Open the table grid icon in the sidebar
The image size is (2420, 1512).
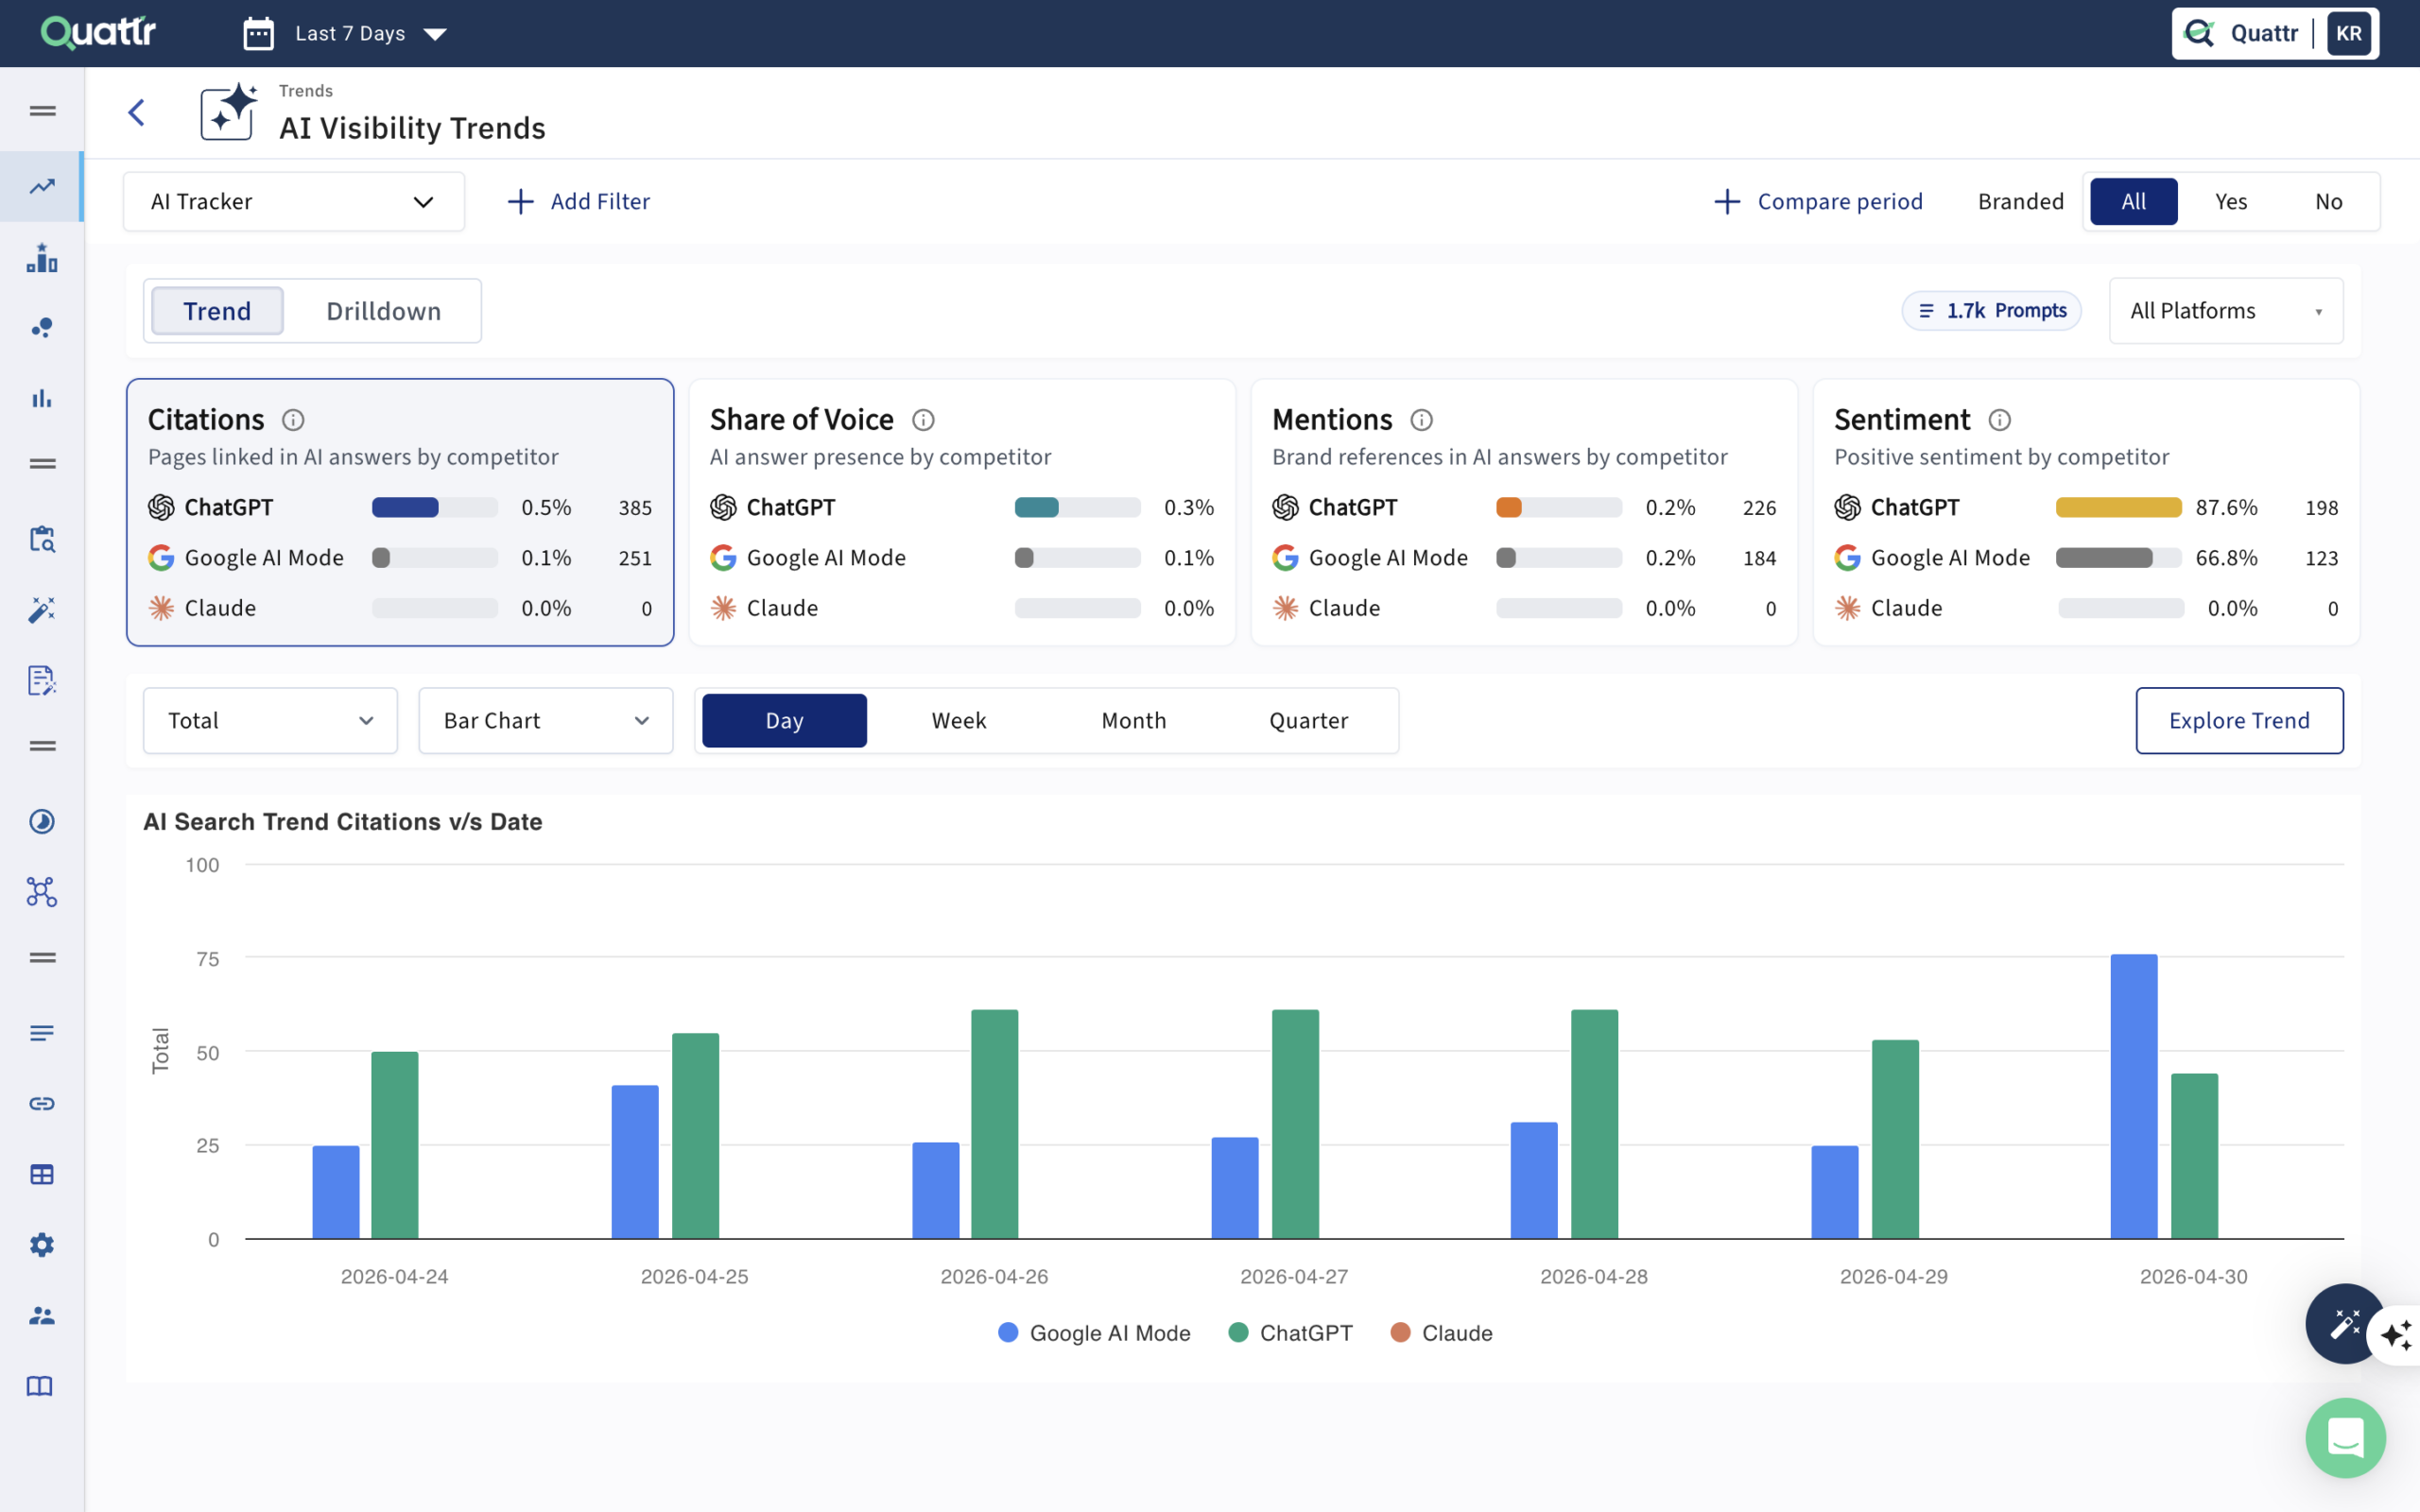[x=41, y=1174]
